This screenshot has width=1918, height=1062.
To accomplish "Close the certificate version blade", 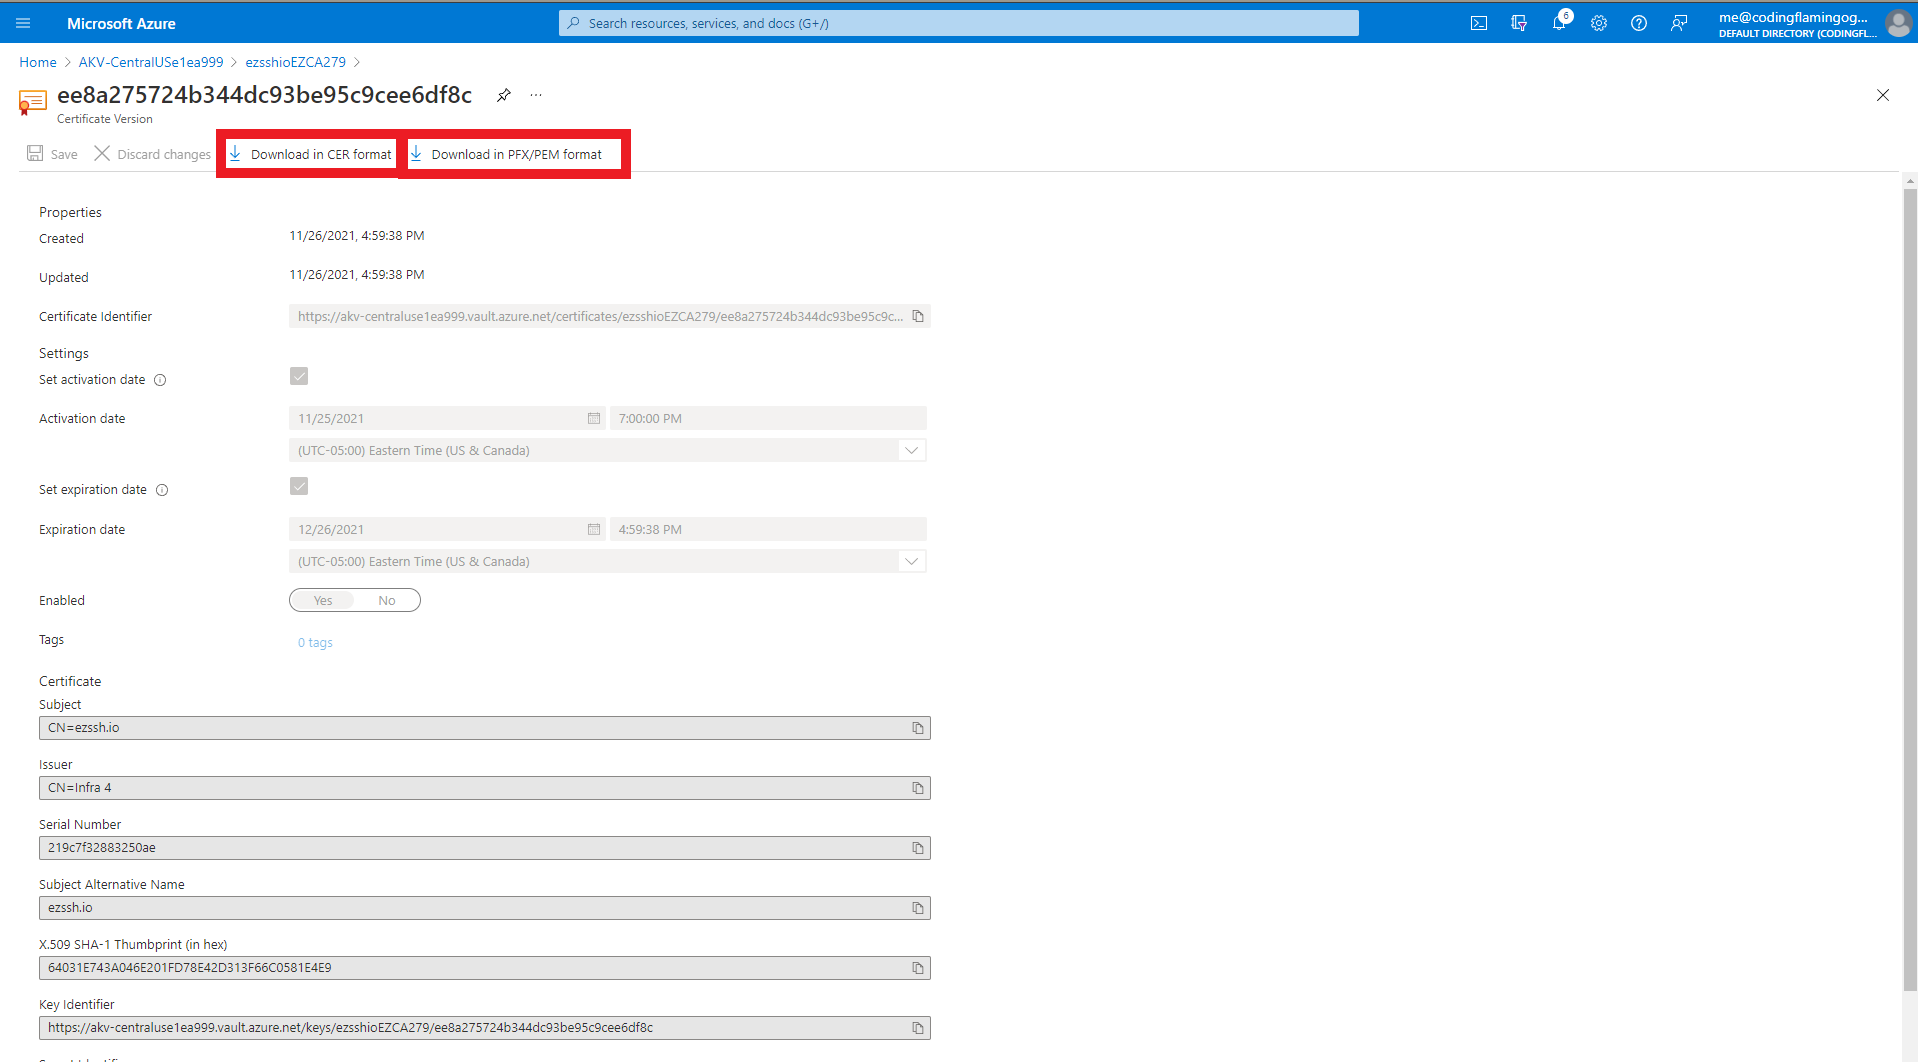I will [1883, 95].
